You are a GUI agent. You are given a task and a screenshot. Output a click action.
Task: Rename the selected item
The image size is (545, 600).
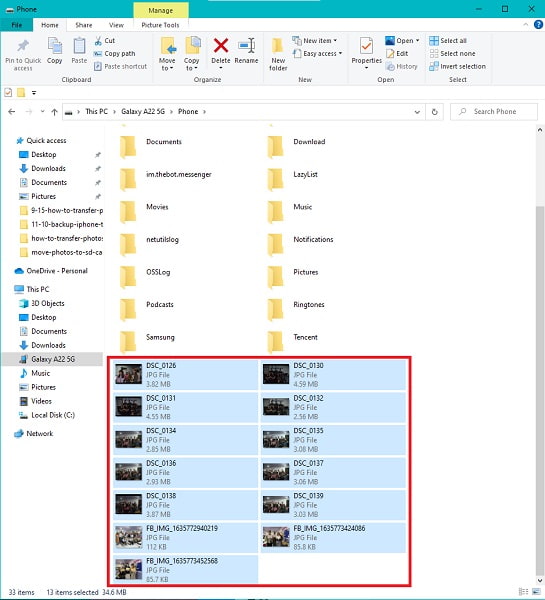tap(246, 51)
